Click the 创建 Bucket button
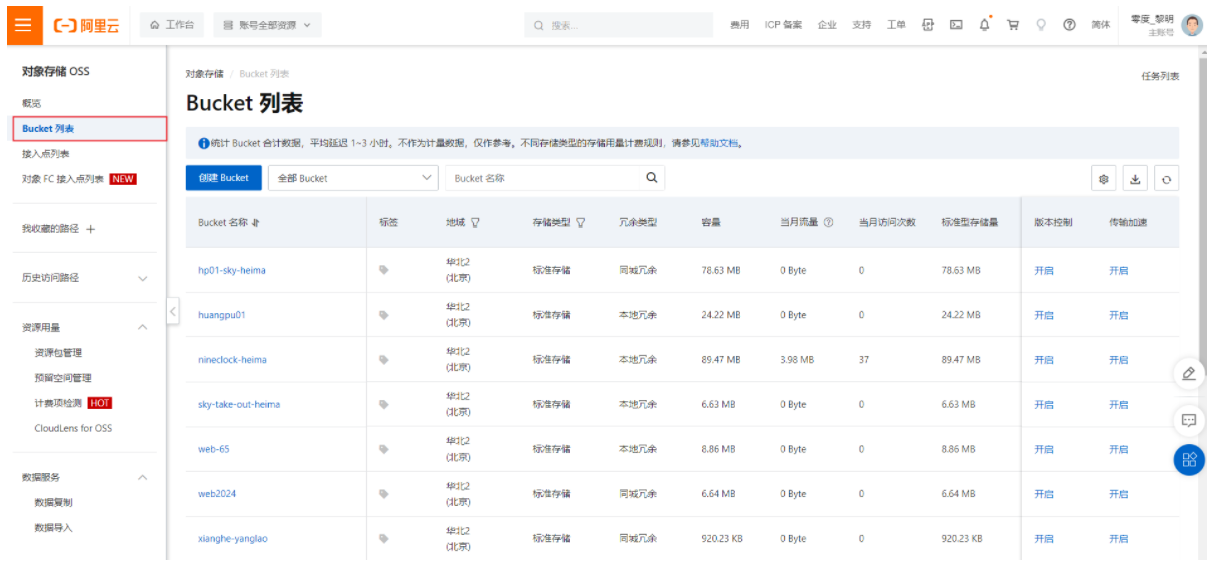 click(224, 178)
